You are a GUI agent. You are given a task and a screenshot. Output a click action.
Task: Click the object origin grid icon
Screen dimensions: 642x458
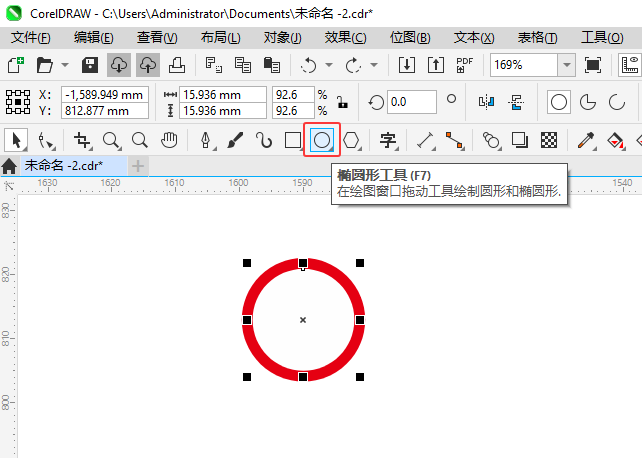18,102
